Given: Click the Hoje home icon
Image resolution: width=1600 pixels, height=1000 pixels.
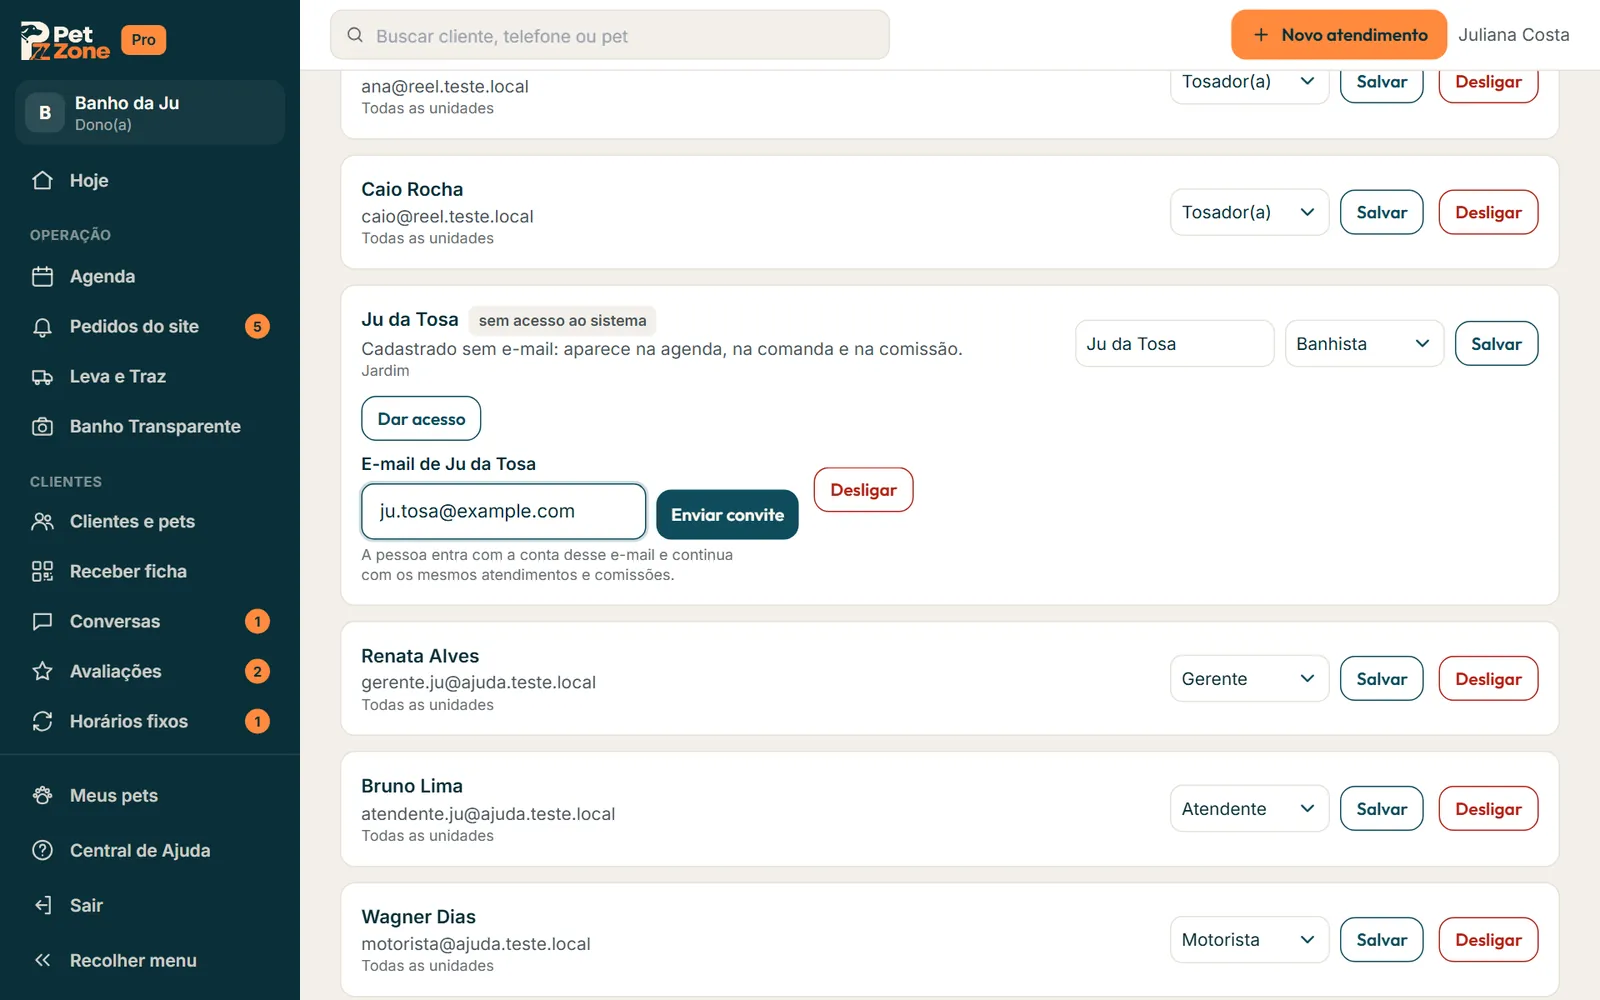Looking at the screenshot, I should point(42,180).
